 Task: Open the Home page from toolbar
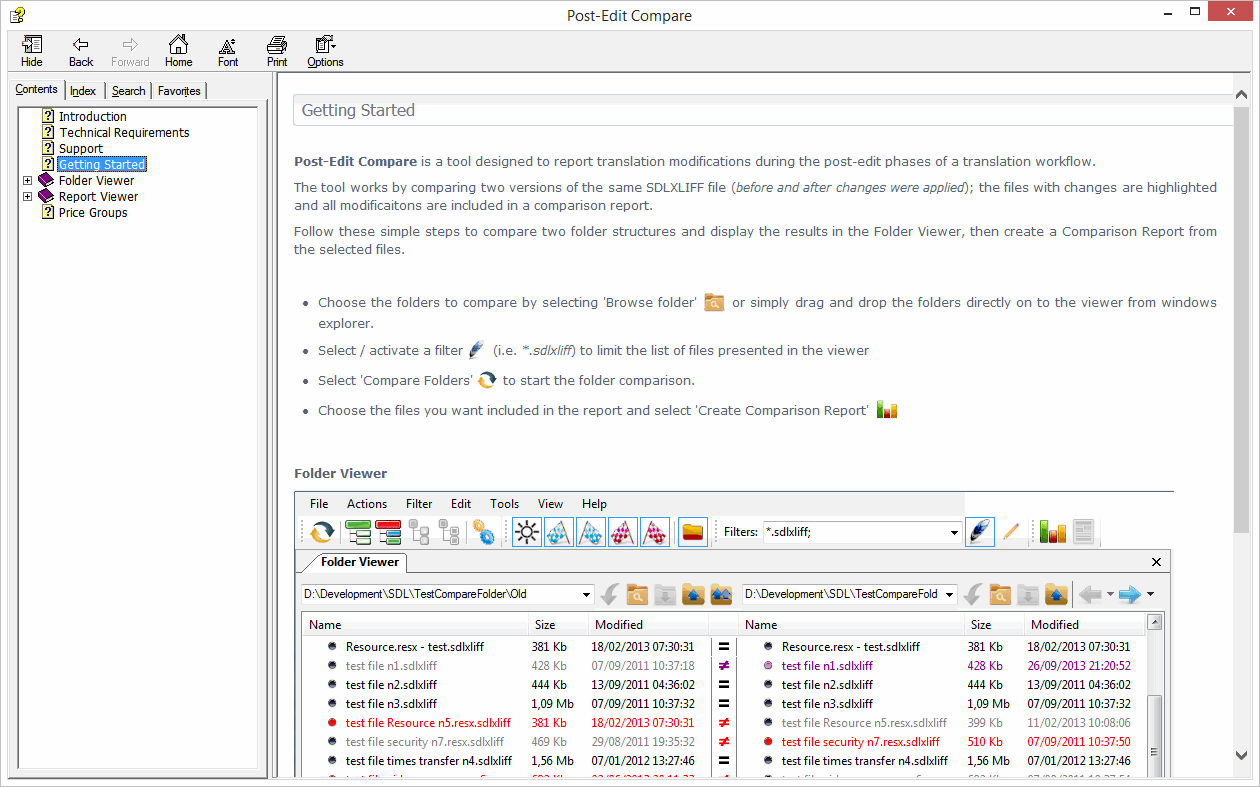click(178, 51)
